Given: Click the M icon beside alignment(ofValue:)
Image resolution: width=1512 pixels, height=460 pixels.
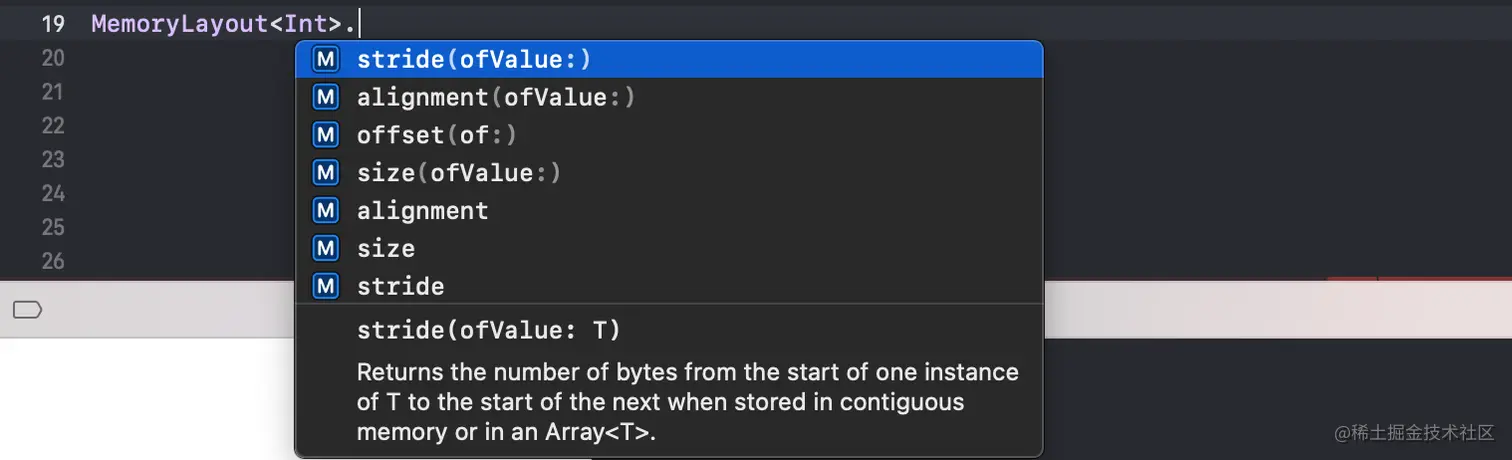Looking at the screenshot, I should click(326, 97).
